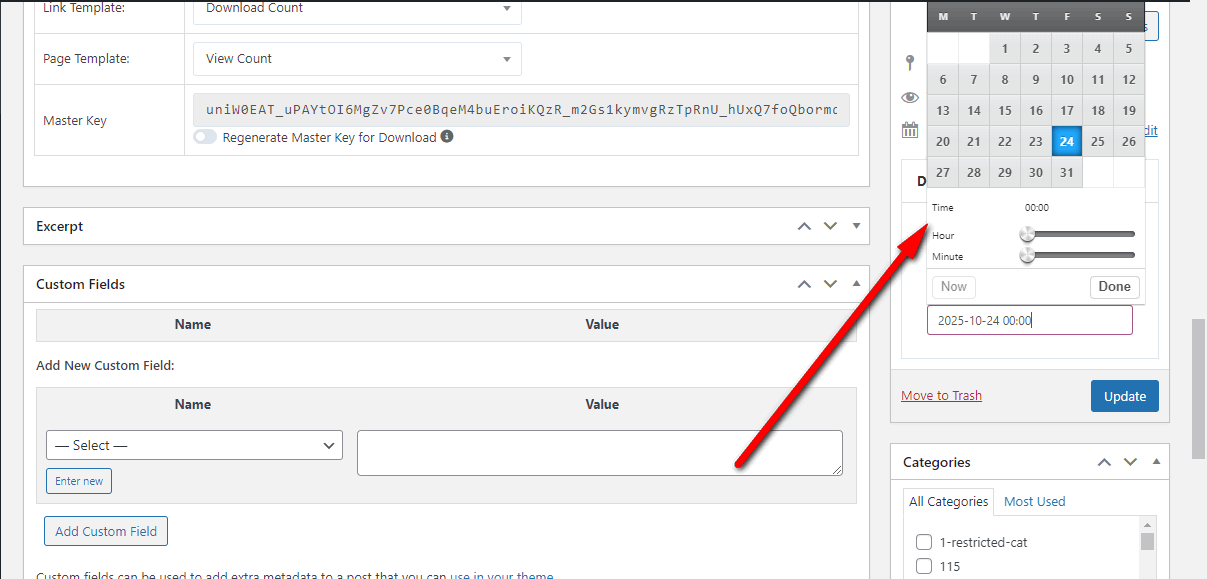Select day 1 in calendar
This screenshot has width=1207, height=579.
pos(1005,48)
